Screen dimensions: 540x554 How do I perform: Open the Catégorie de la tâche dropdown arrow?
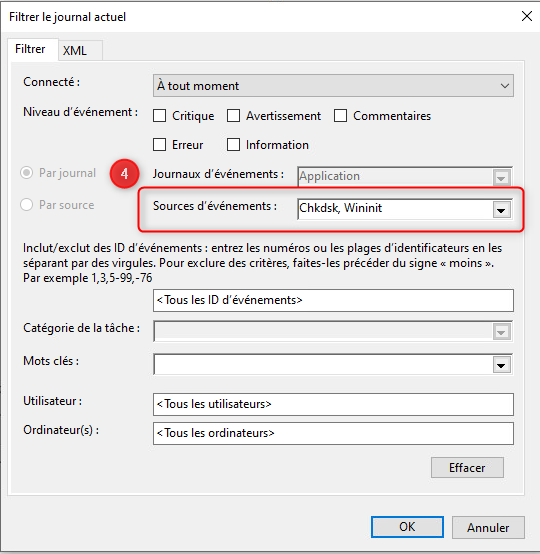click(501, 332)
